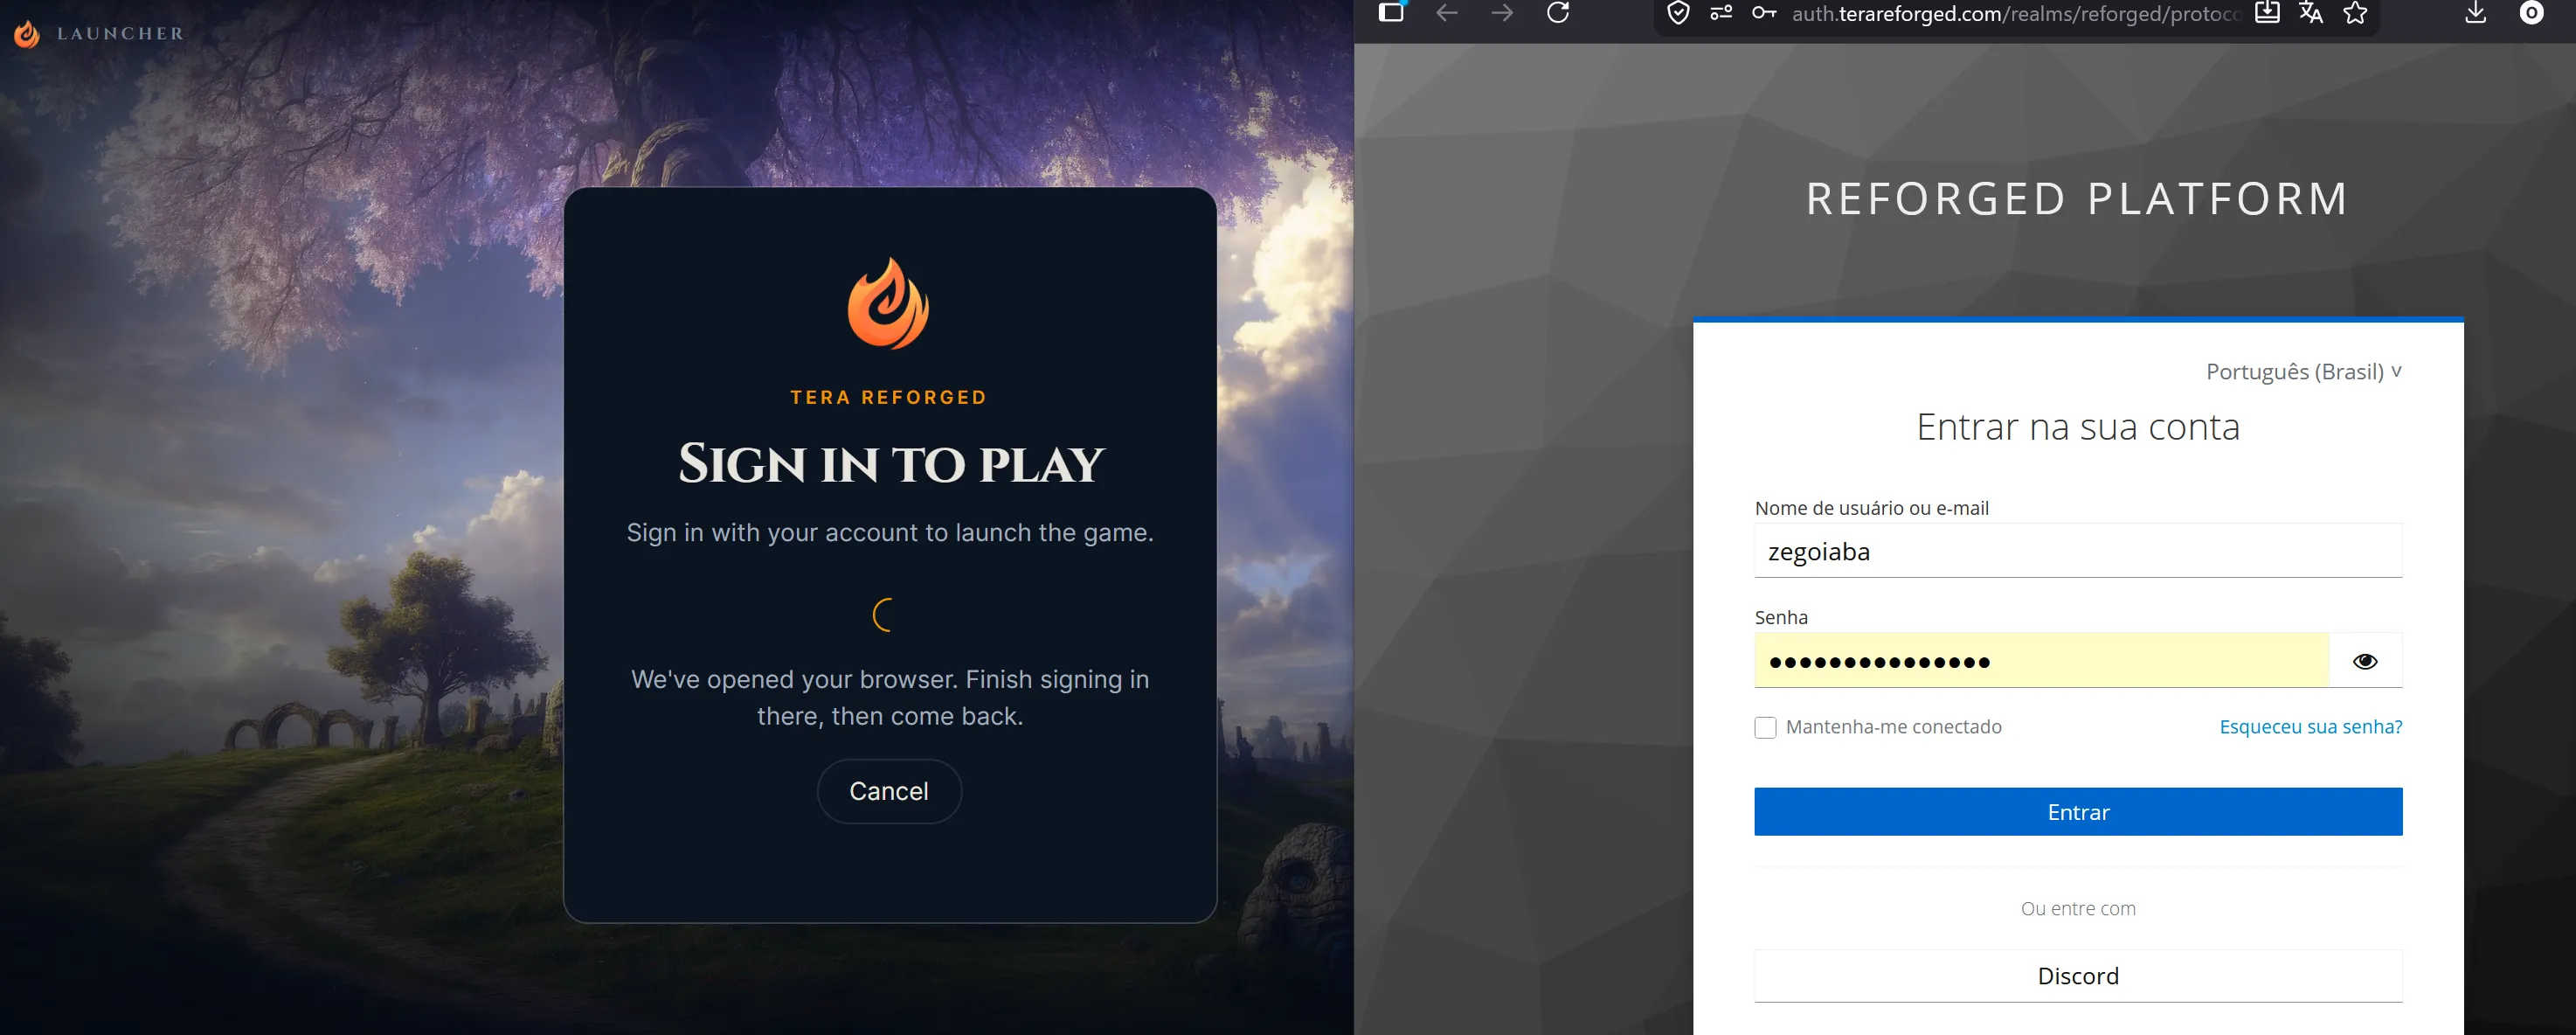2576x1035 pixels.
Task: Open the browser profile account icon
Action: 2531,12
